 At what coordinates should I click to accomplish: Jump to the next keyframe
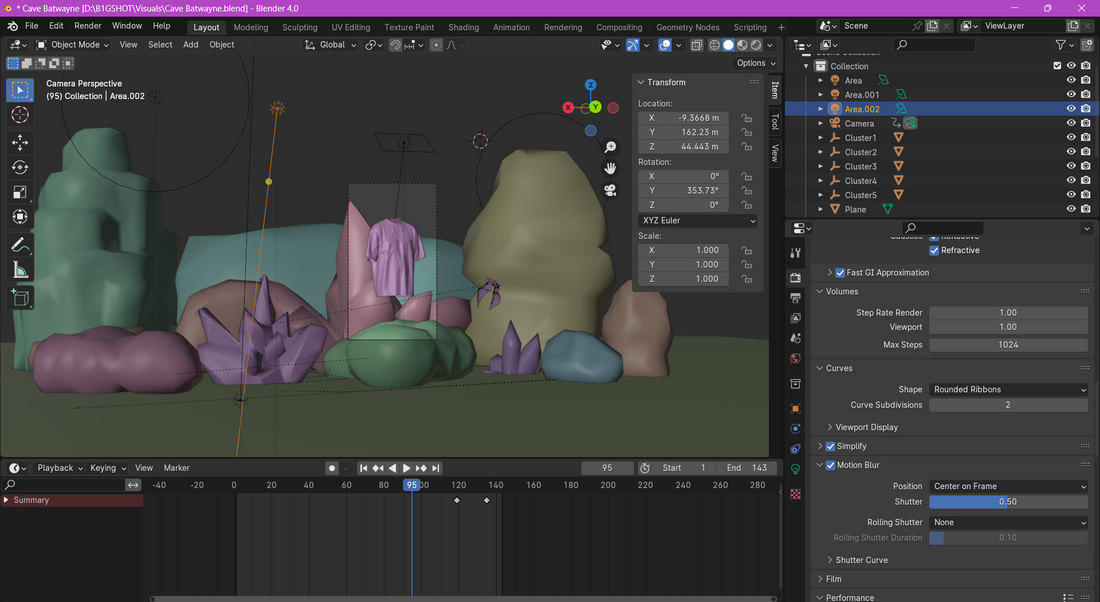pos(421,468)
